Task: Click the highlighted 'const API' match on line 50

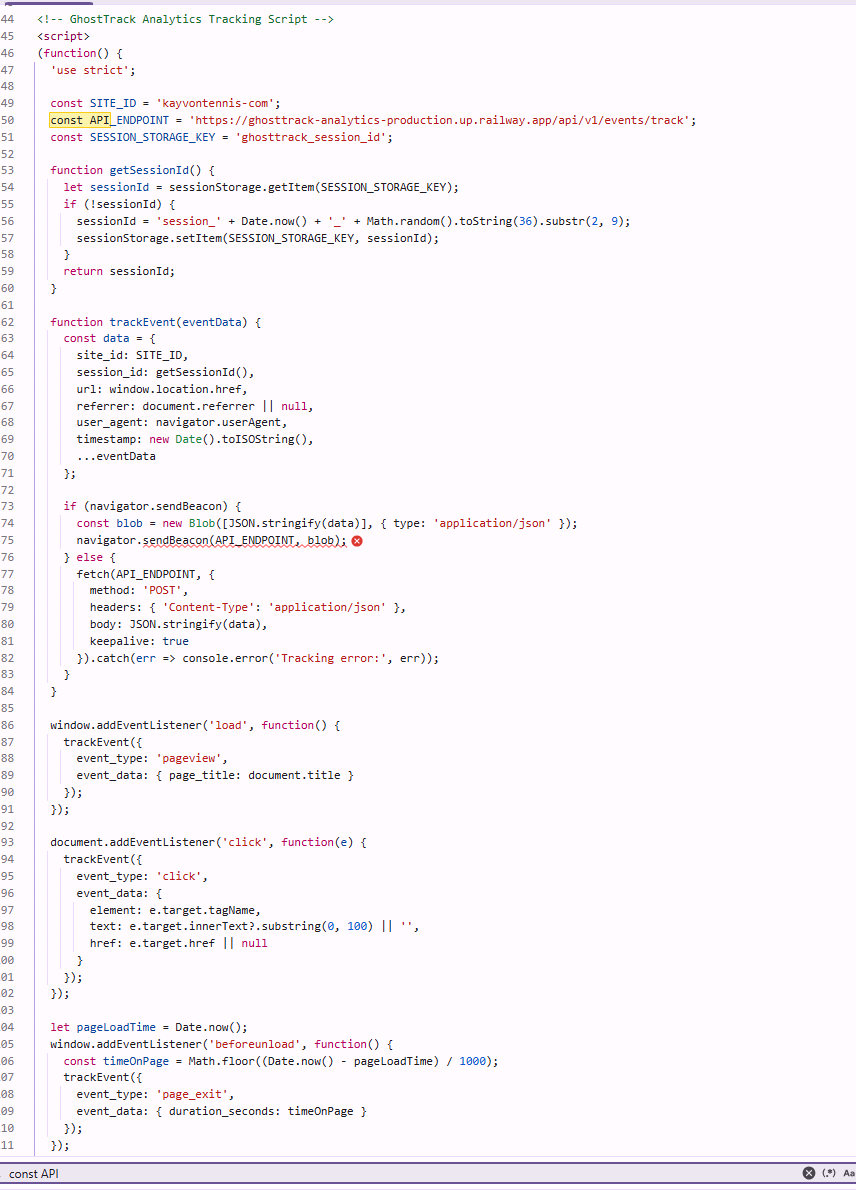Action: coord(79,120)
